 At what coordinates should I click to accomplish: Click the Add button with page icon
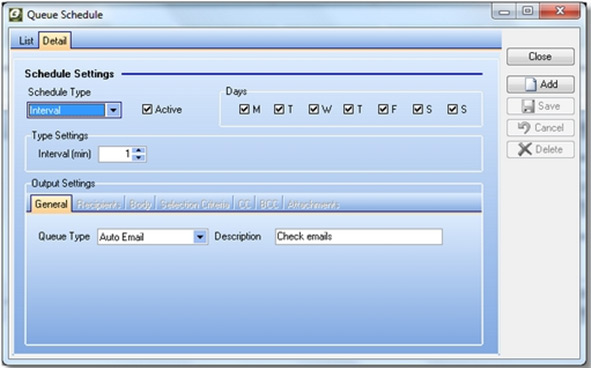point(540,84)
